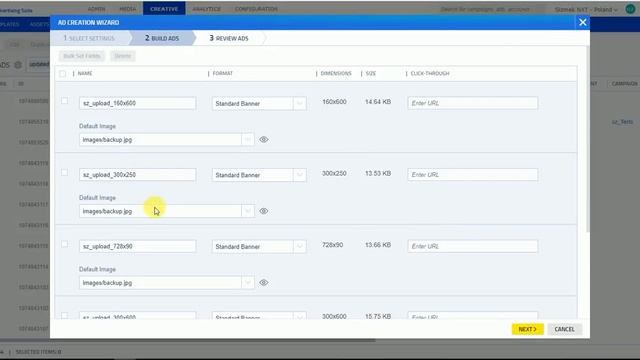Click the name field sz_upload_300x250

tap(137, 175)
